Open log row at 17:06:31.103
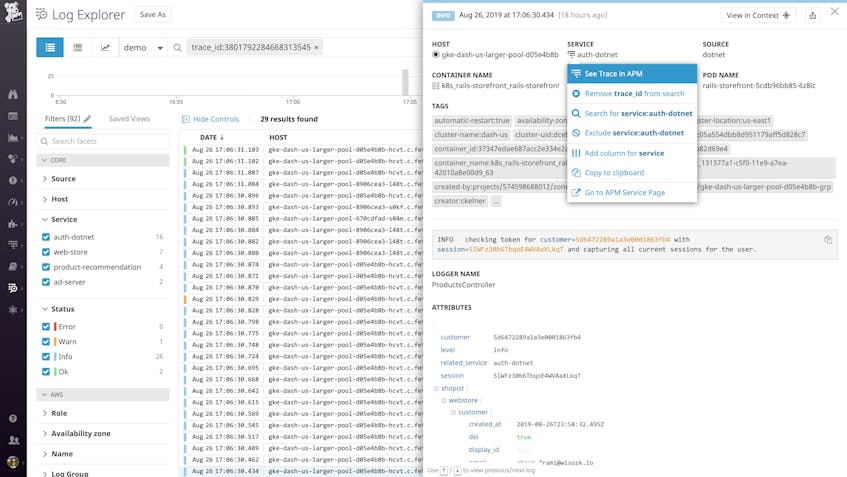 coord(302,150)
